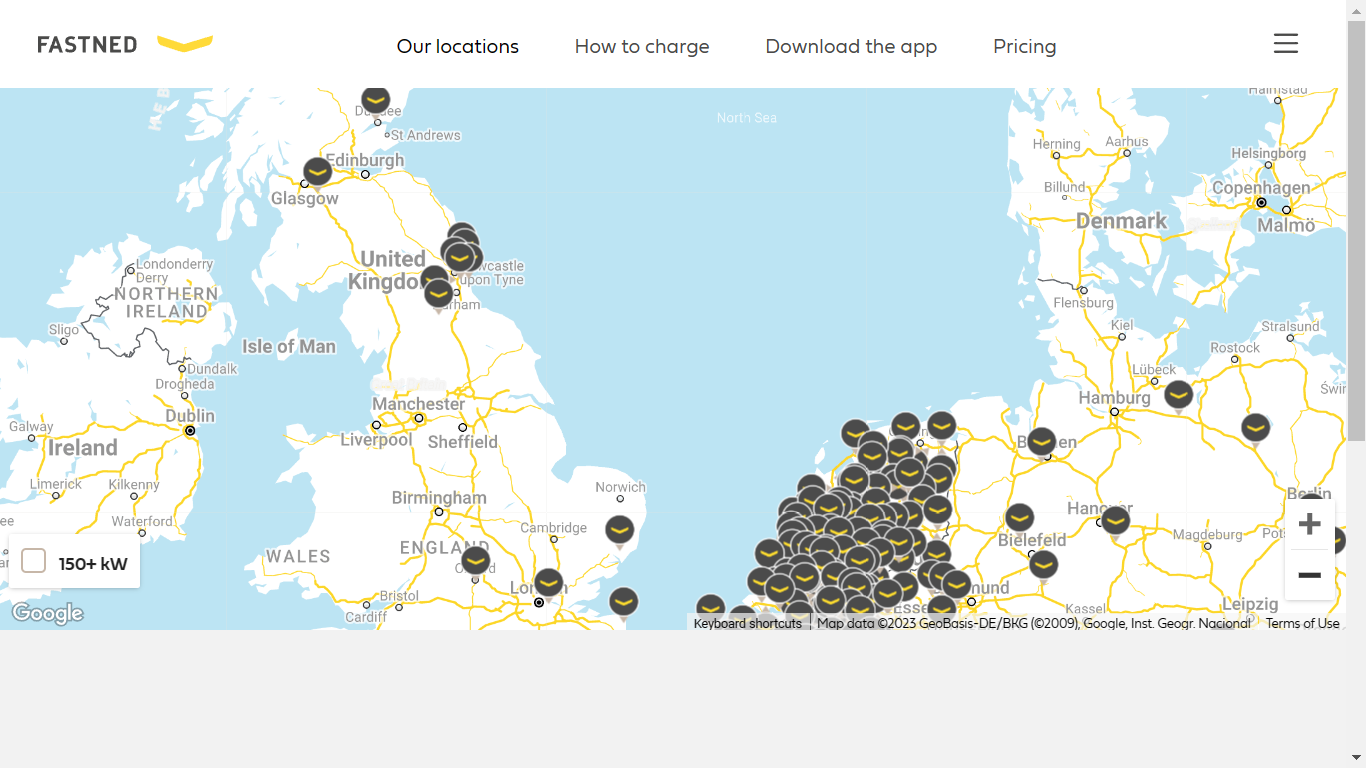Select the station marker near Dundee
This screenshot has width=1366, height=768.
tap(375, 101)
